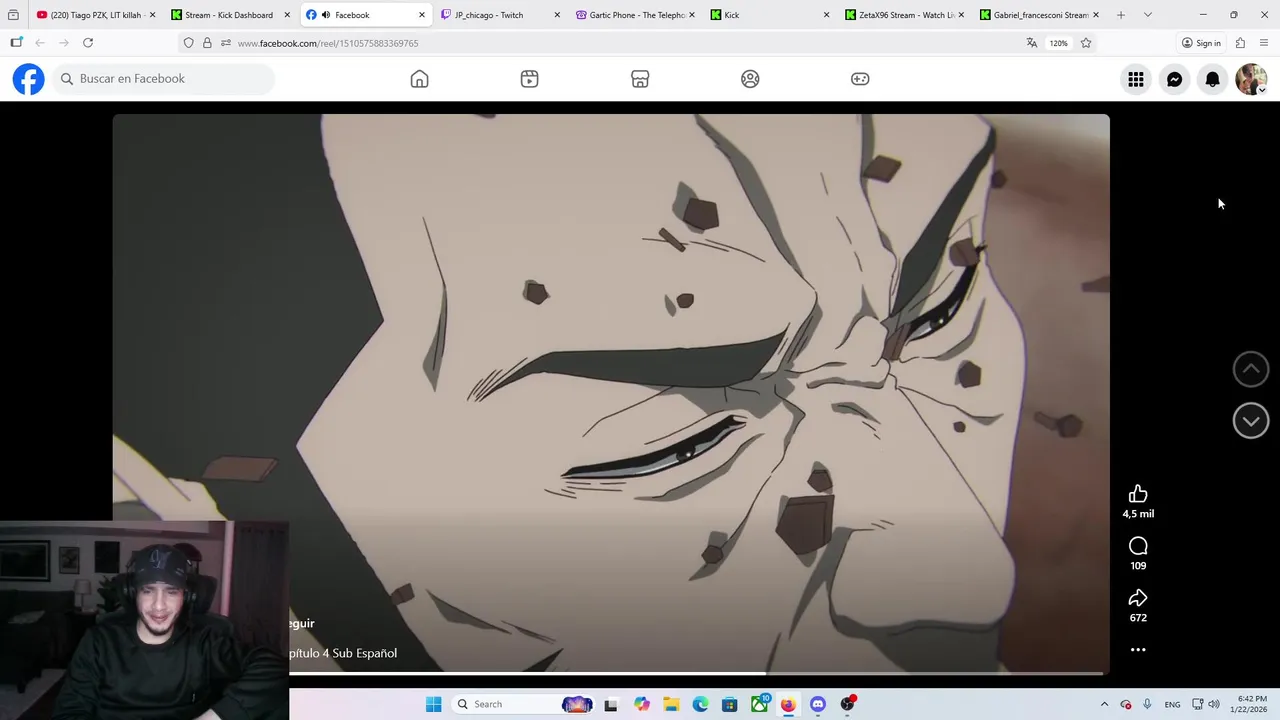The height and width of the screenshot is (720, 1280).
Task: Open the reel's three-dot more options
Action: (x=1138, y=650)
